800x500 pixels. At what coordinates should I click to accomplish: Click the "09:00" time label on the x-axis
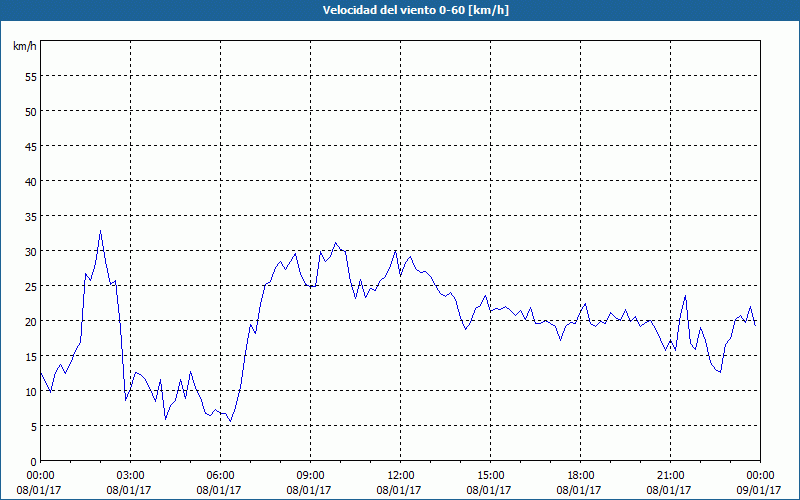(x=310, y=476)
